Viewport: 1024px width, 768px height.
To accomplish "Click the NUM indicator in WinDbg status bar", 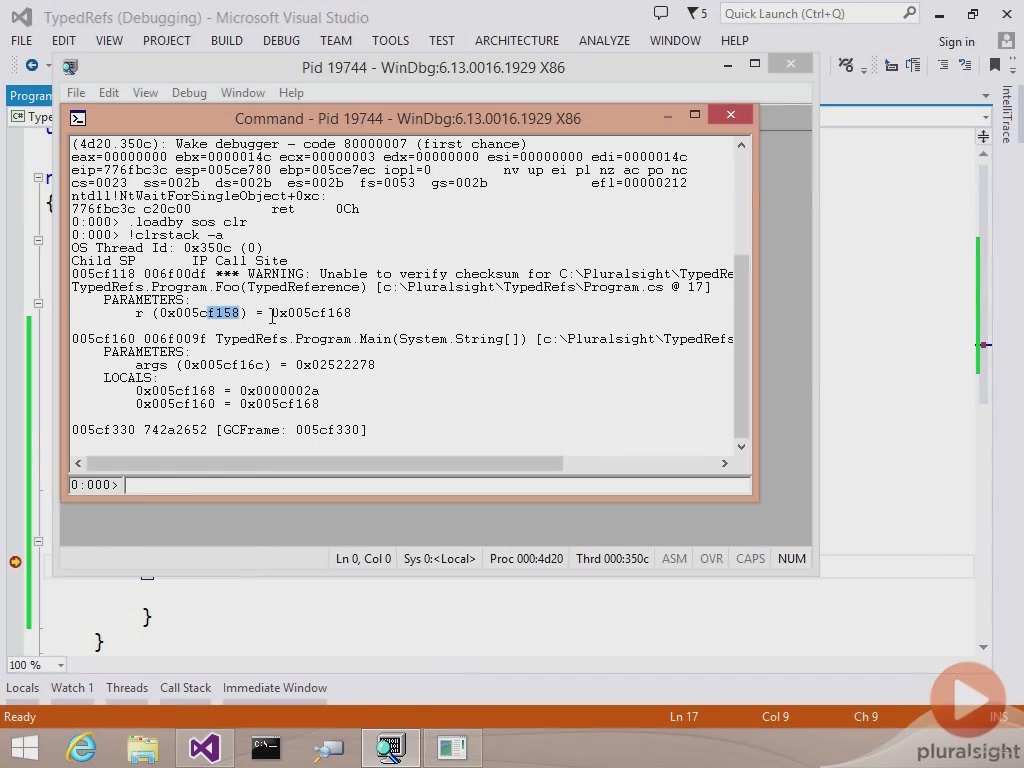I will pyautogui.click(x=792, y=558).
